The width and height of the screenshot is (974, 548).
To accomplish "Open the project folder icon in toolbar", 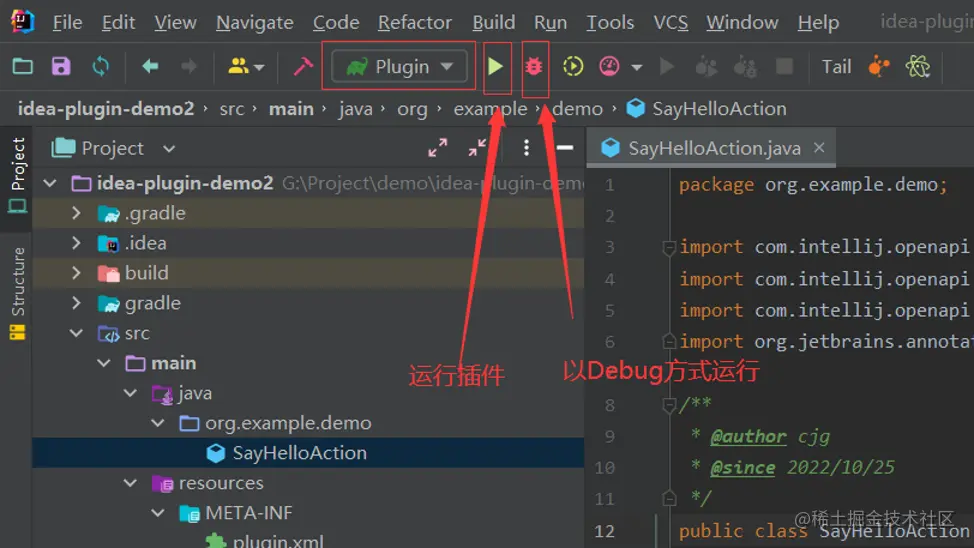I will click(22, 66).
